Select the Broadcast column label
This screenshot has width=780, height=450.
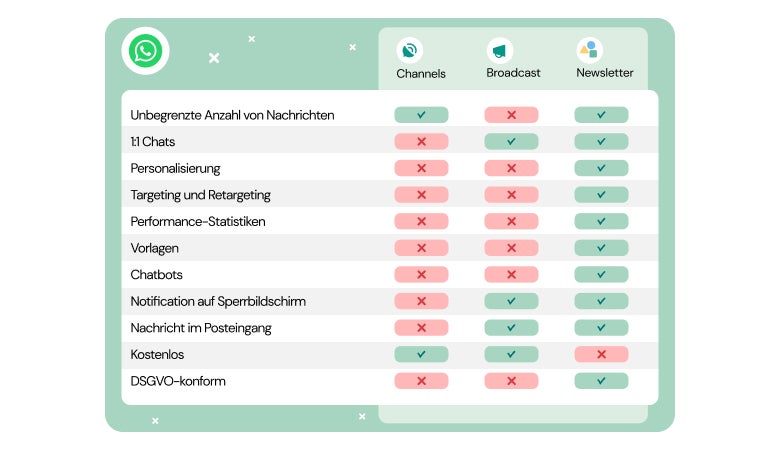pos(513,73)
